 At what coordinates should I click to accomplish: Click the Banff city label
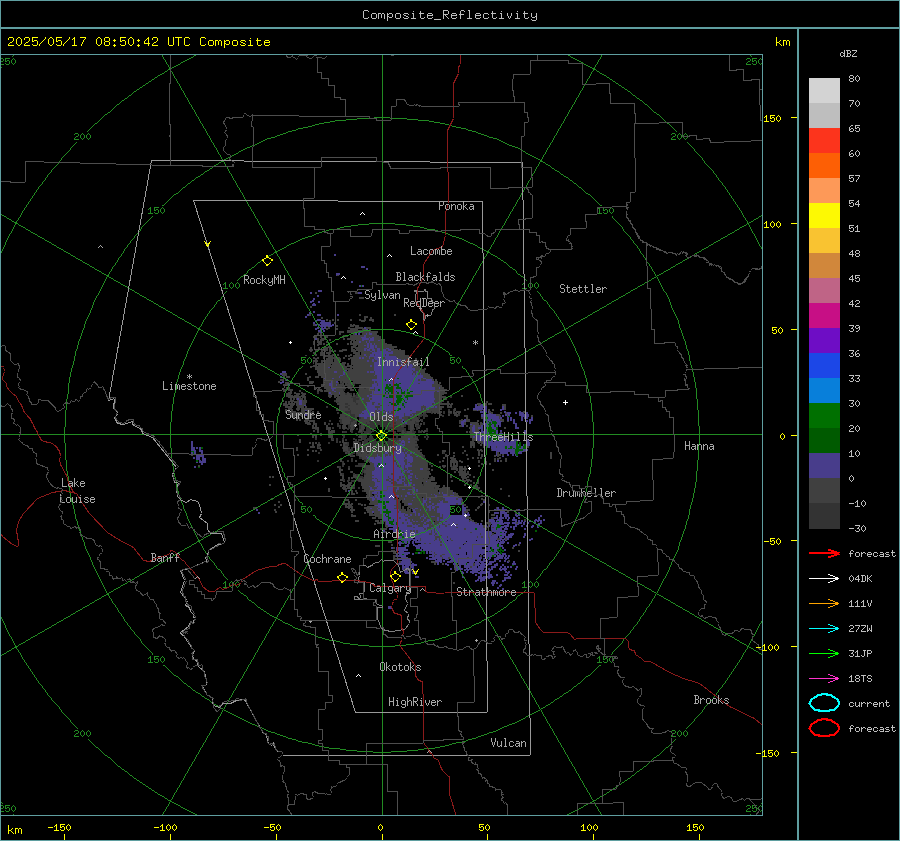point(165,557)
